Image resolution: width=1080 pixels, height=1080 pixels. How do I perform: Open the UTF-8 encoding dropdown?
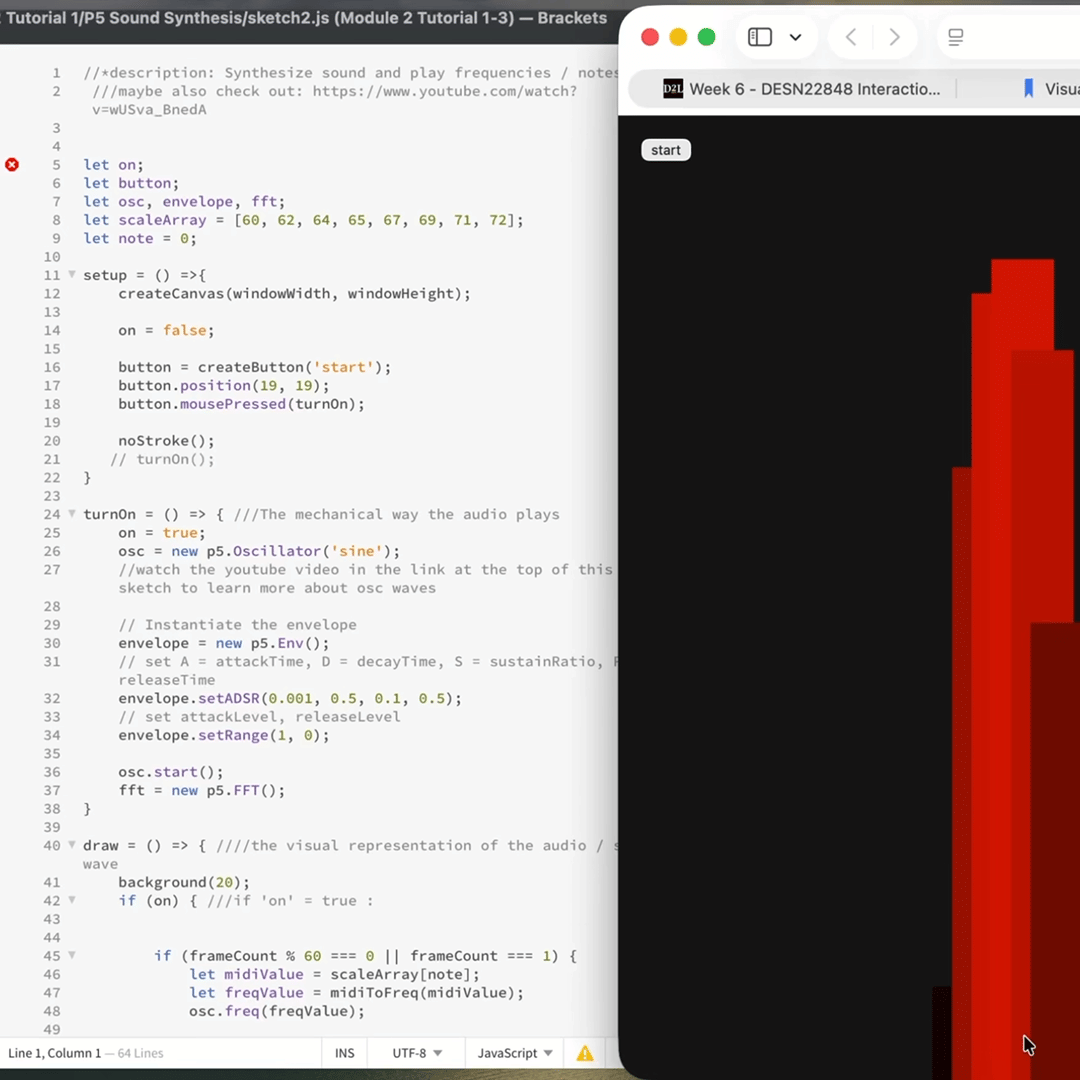417,1053
